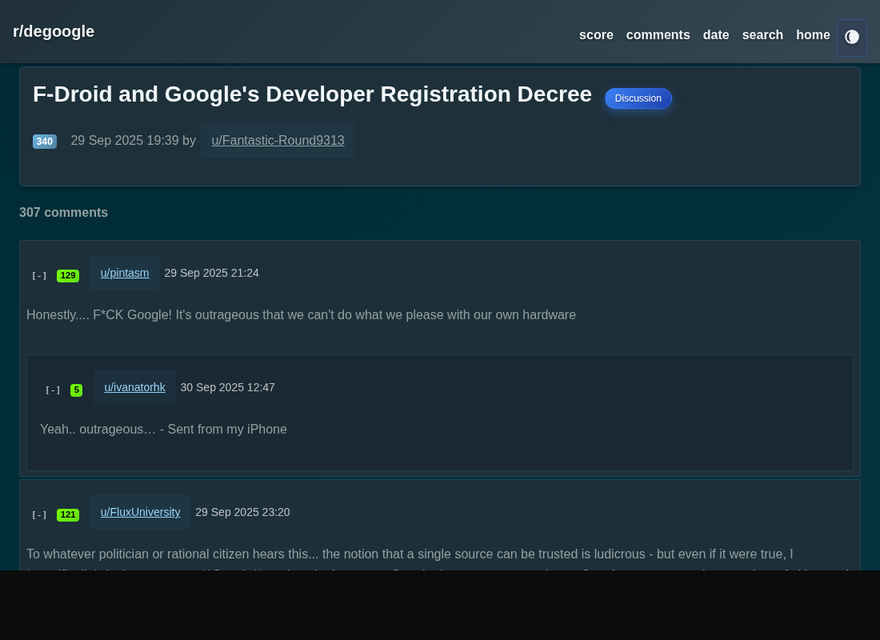Image resolution: width=880 pixels, height=640 pixels.
Task: Go to home from the navigation
Action: [813, 35]
